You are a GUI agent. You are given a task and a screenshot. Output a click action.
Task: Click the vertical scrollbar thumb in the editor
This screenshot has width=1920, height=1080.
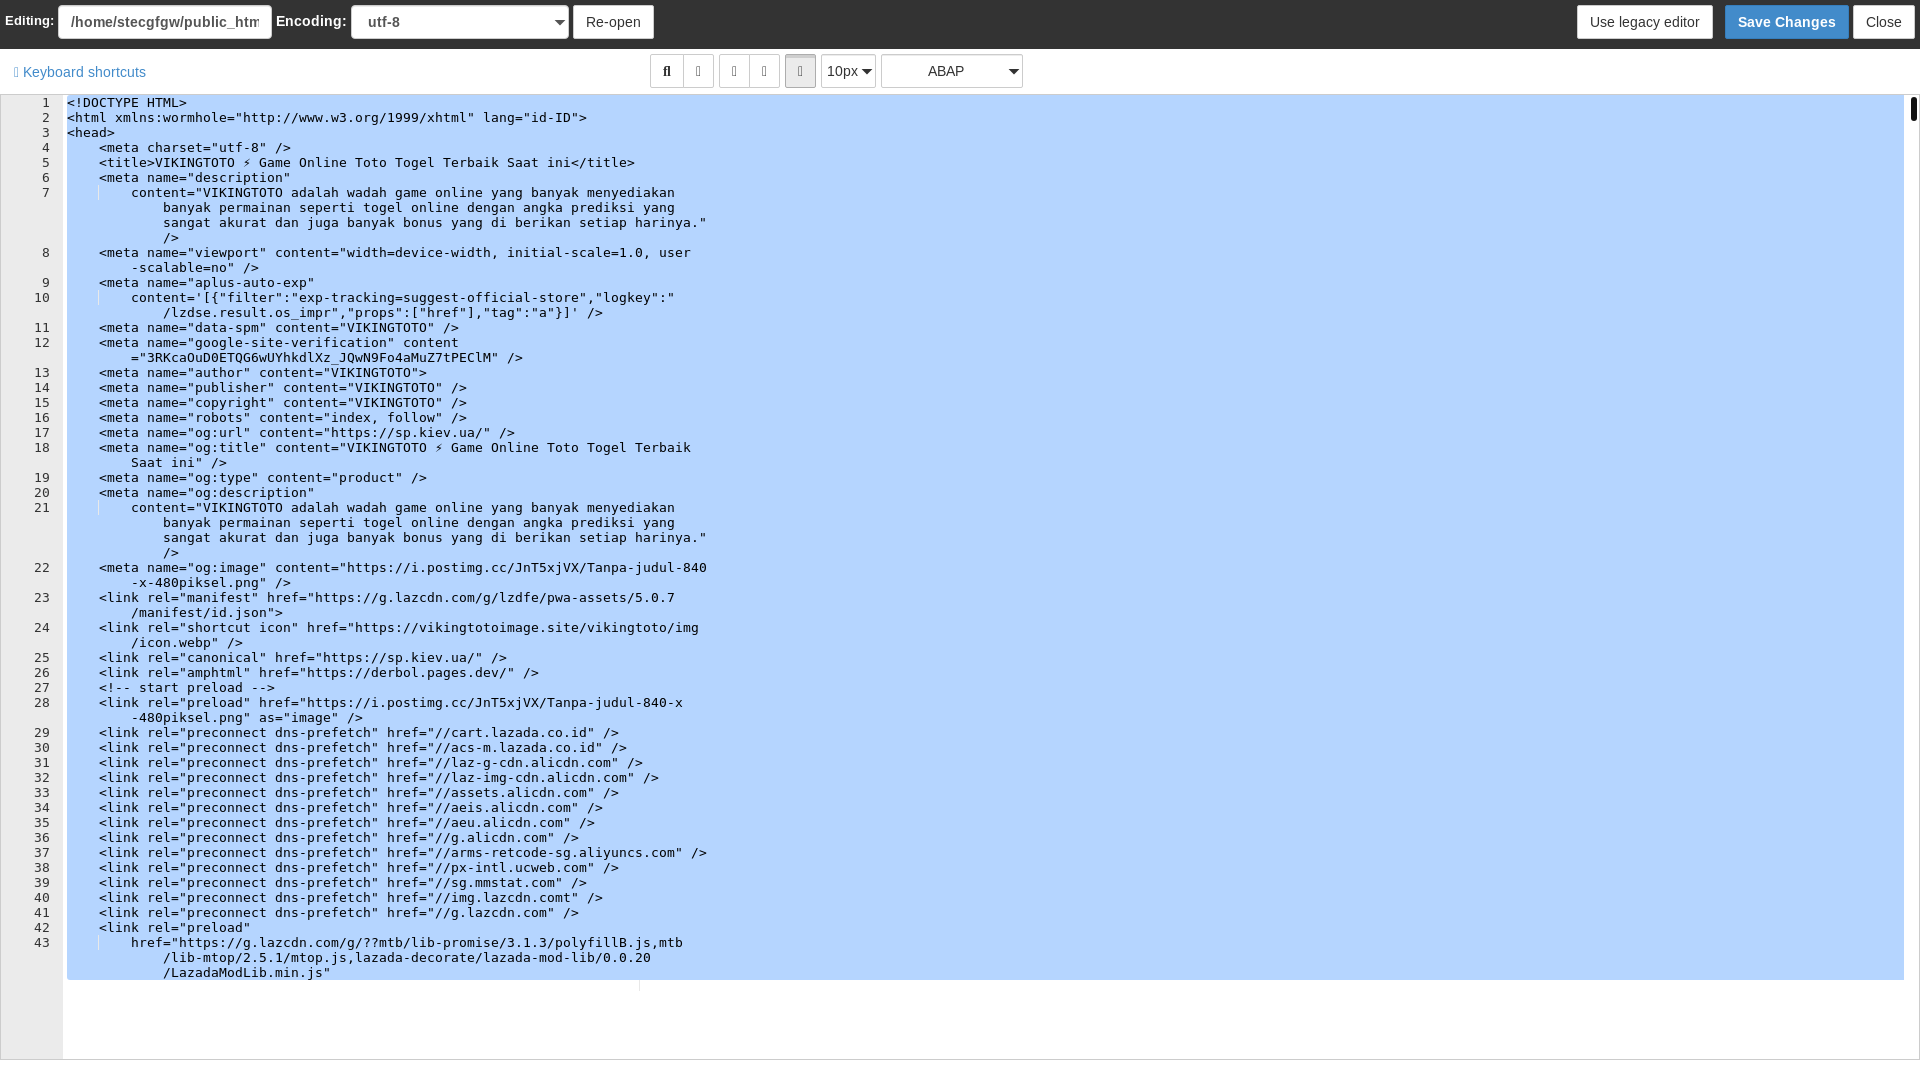click(1913, 109)
